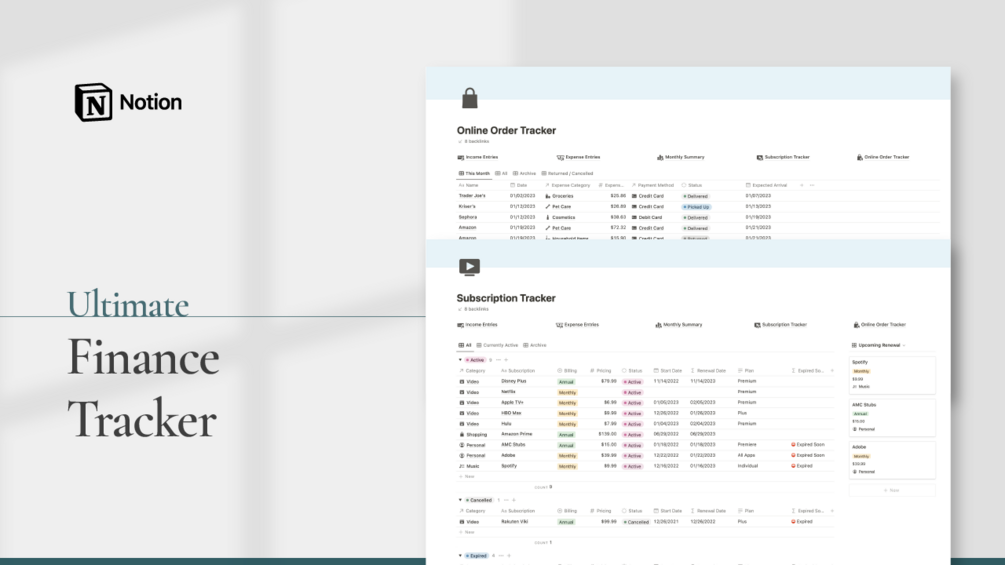Click Billing column header in Active group
The width and height of the screenshot is (1005, 565).
[x=567, y=370]
